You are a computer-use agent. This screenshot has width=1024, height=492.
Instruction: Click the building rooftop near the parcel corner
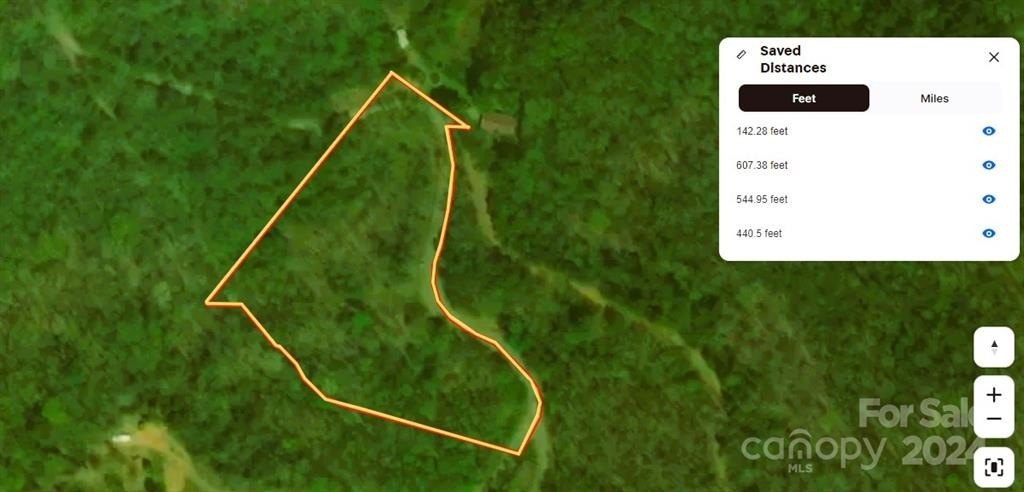point(499,123)
